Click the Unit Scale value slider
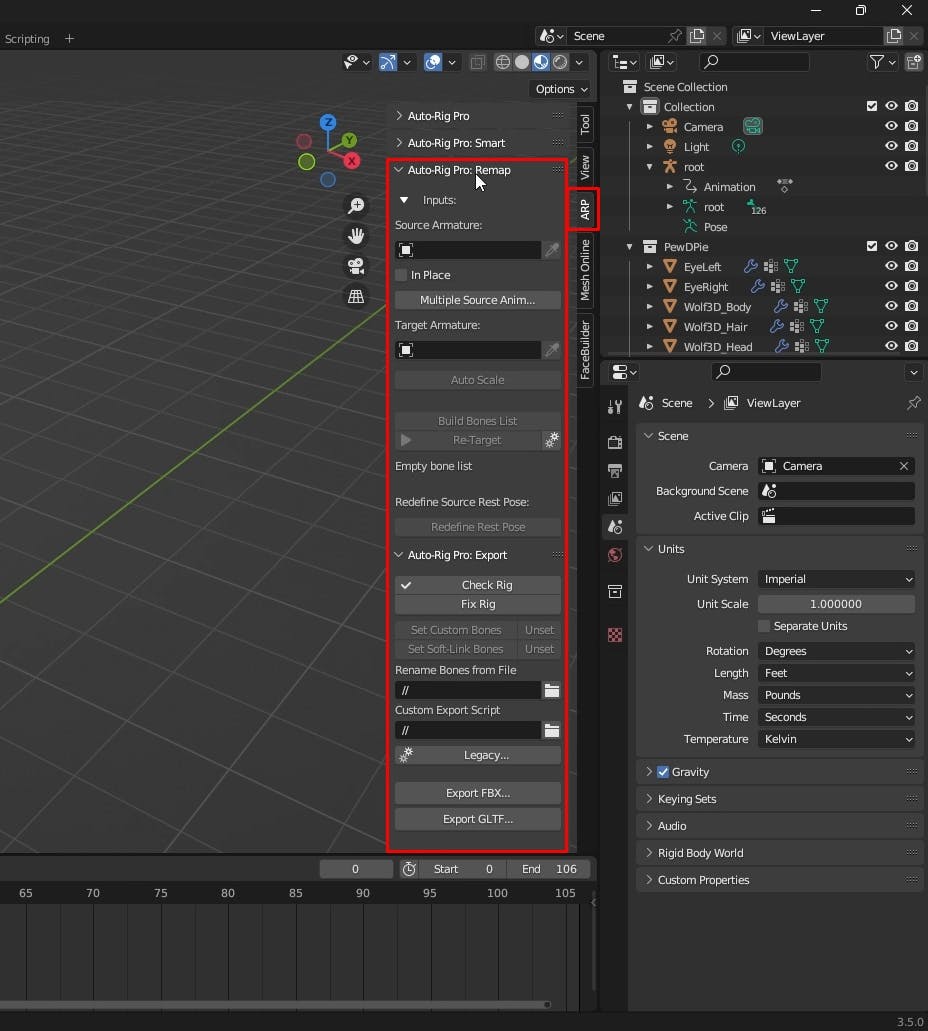This screenshot has width=928, height=1031. (x=836, y=603)
